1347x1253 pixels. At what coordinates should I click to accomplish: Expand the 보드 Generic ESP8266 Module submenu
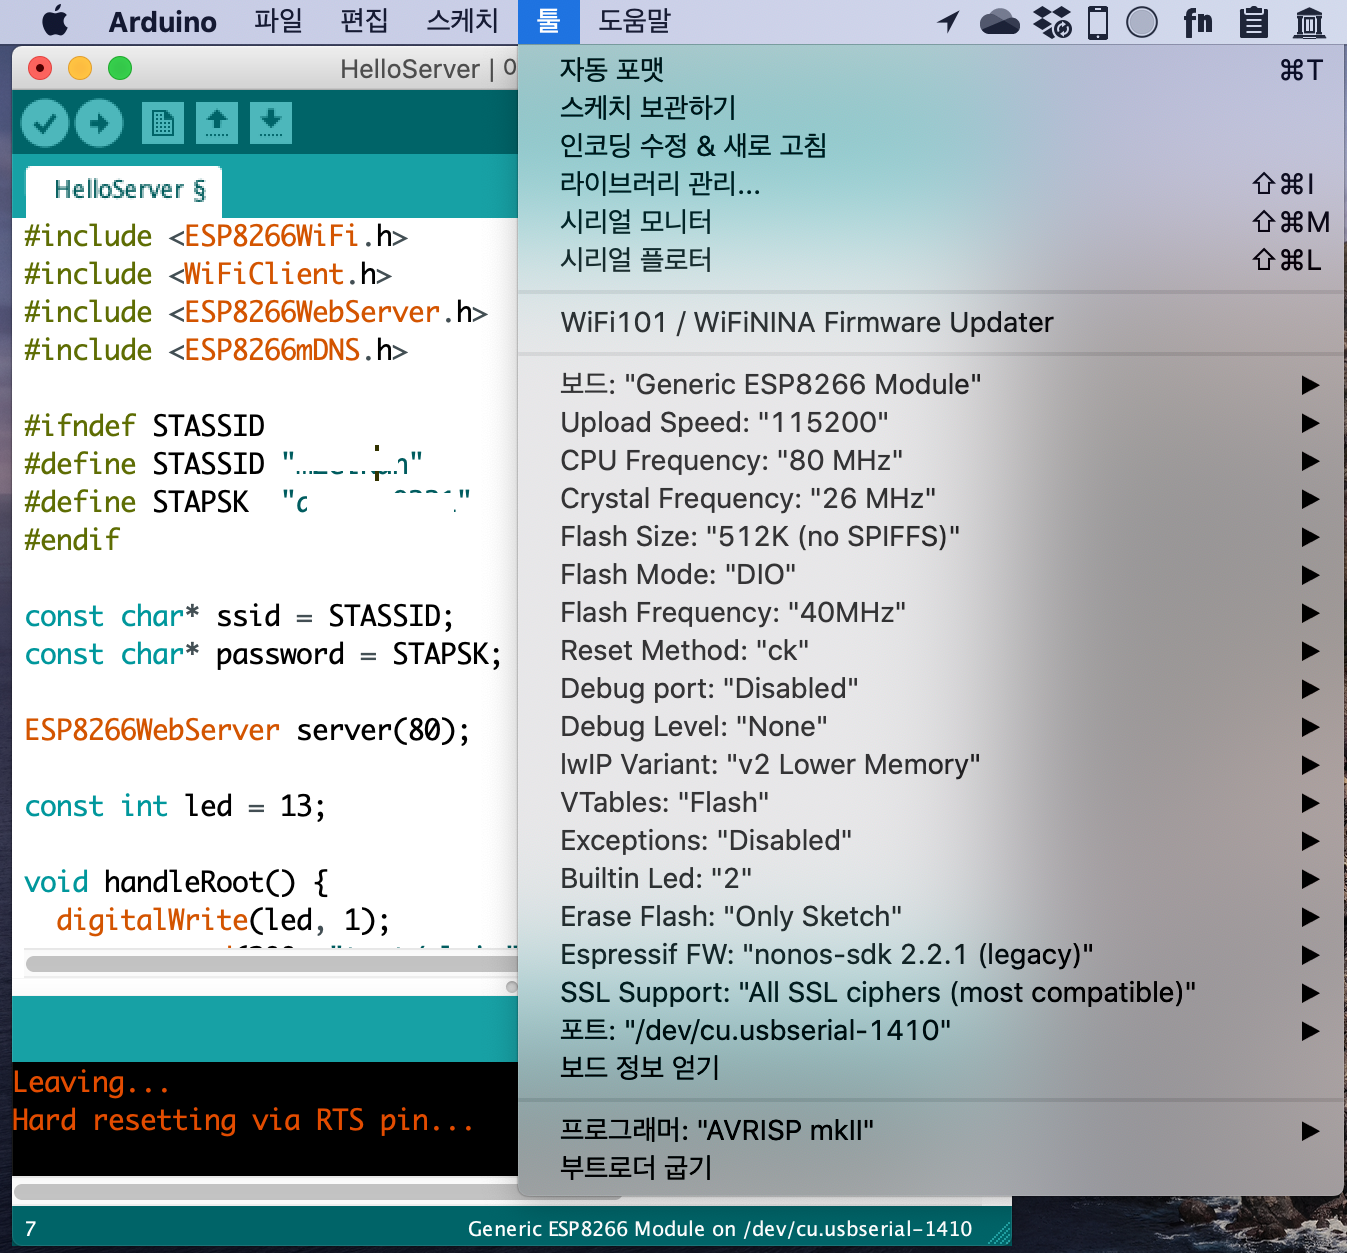[931, 385]
